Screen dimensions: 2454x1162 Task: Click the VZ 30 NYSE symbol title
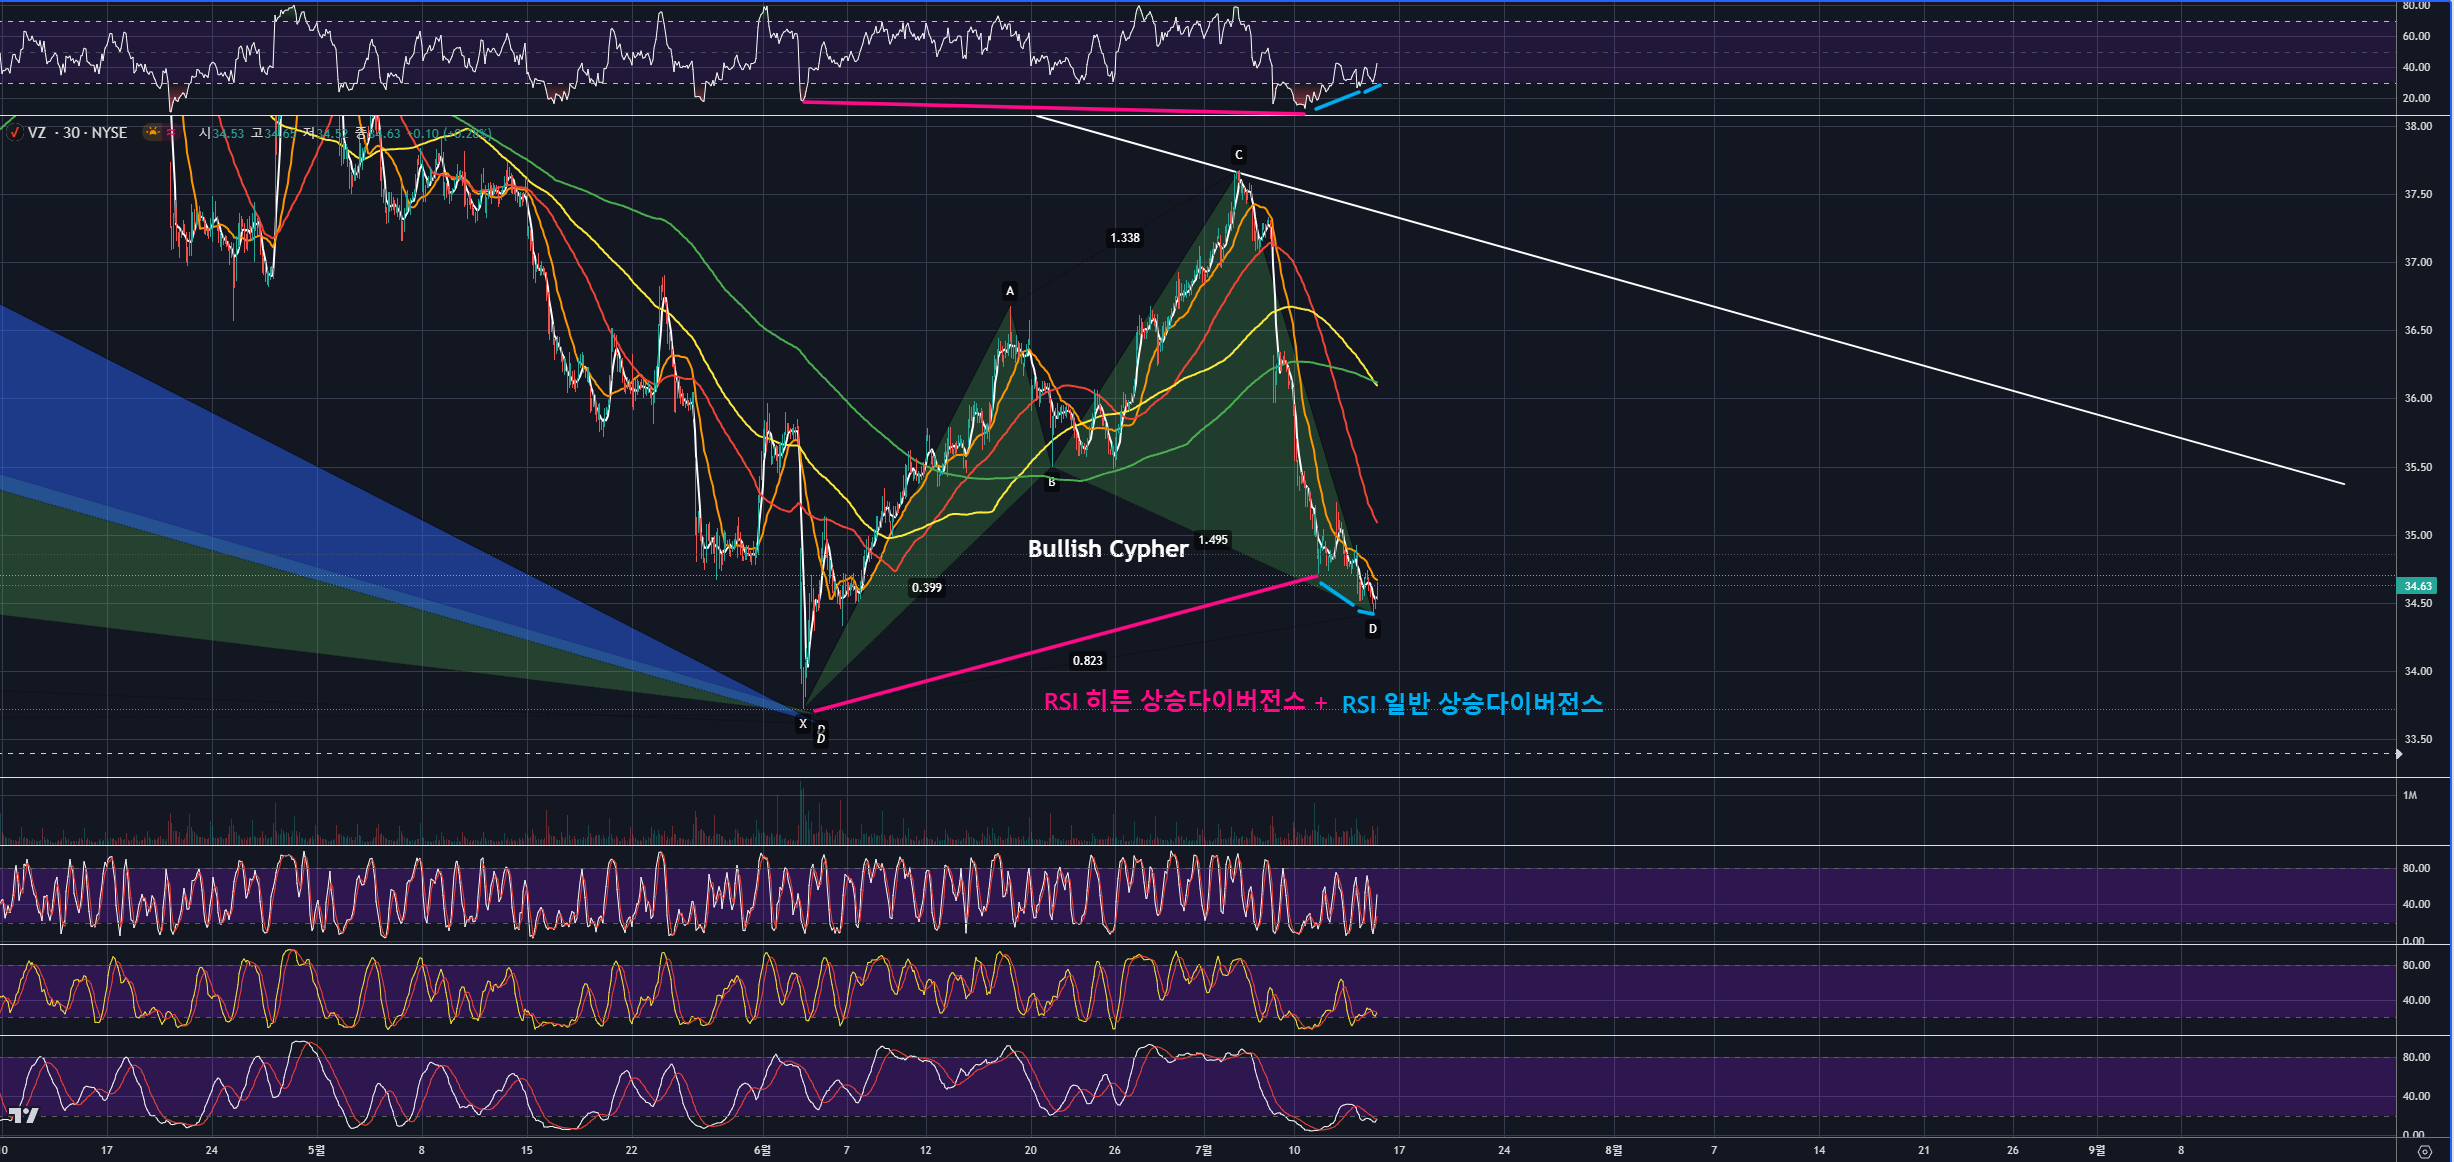pos(77,133)
